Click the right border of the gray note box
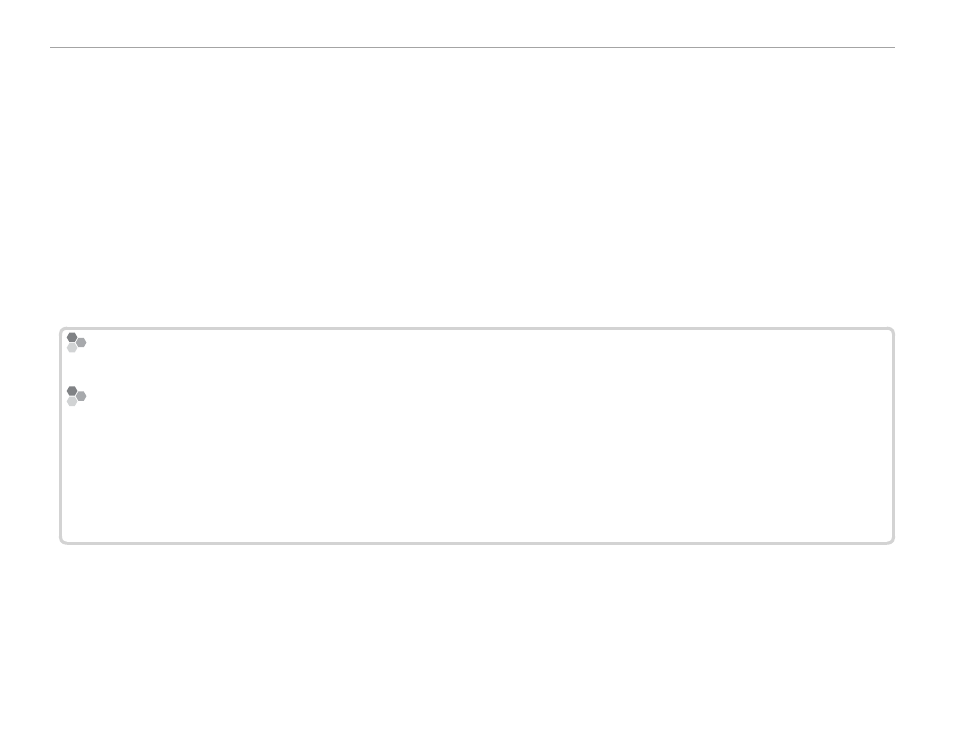954x748 pixels. tap(893, 436)
